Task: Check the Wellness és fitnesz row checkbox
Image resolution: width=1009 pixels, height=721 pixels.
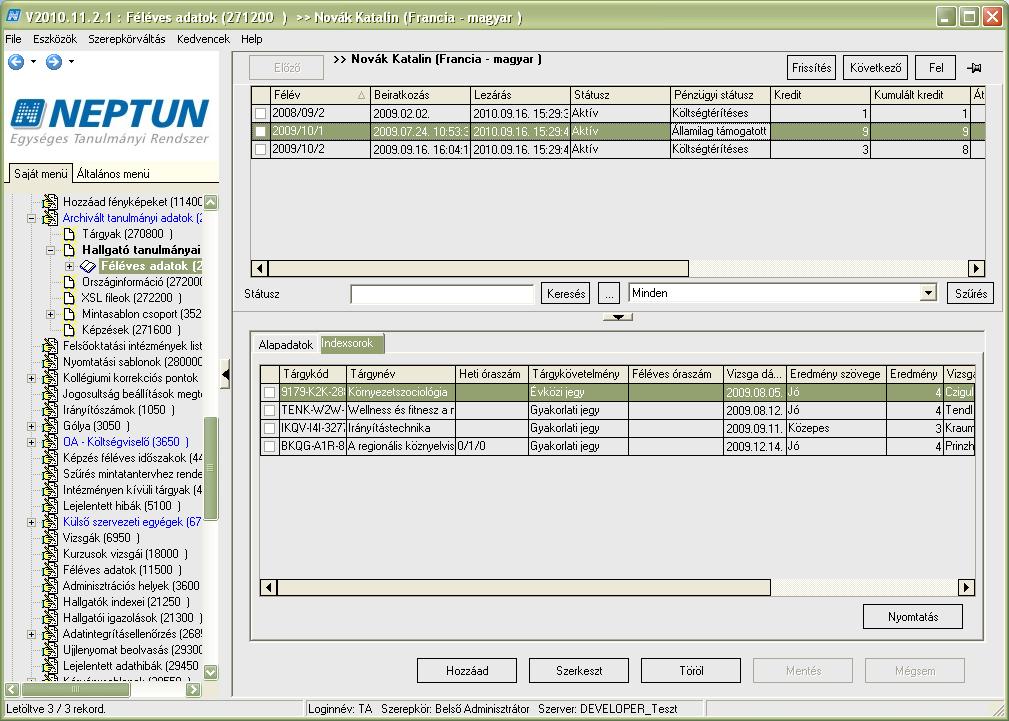Action: 270,410
